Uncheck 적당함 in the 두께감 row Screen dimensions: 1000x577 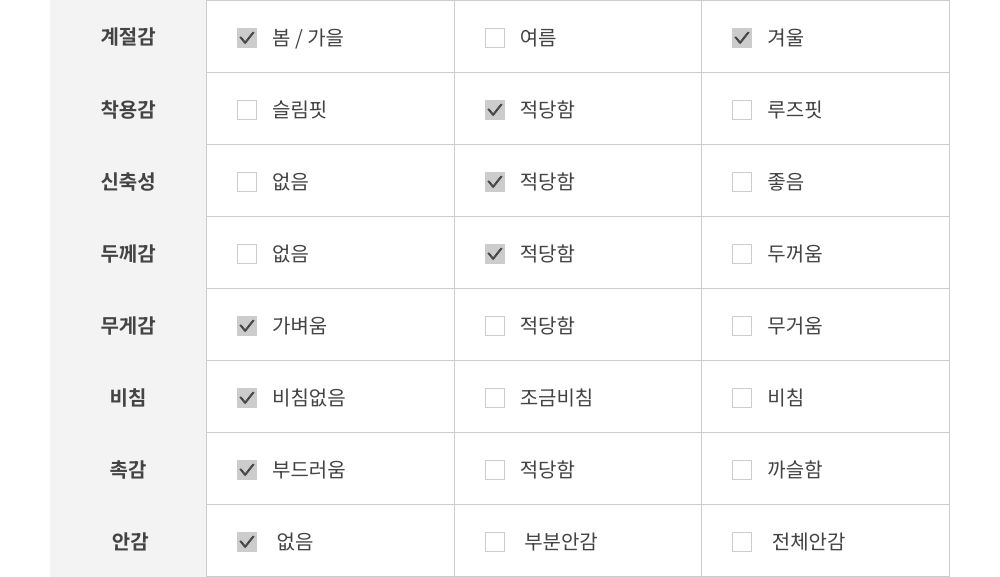[x=495, y=254]
